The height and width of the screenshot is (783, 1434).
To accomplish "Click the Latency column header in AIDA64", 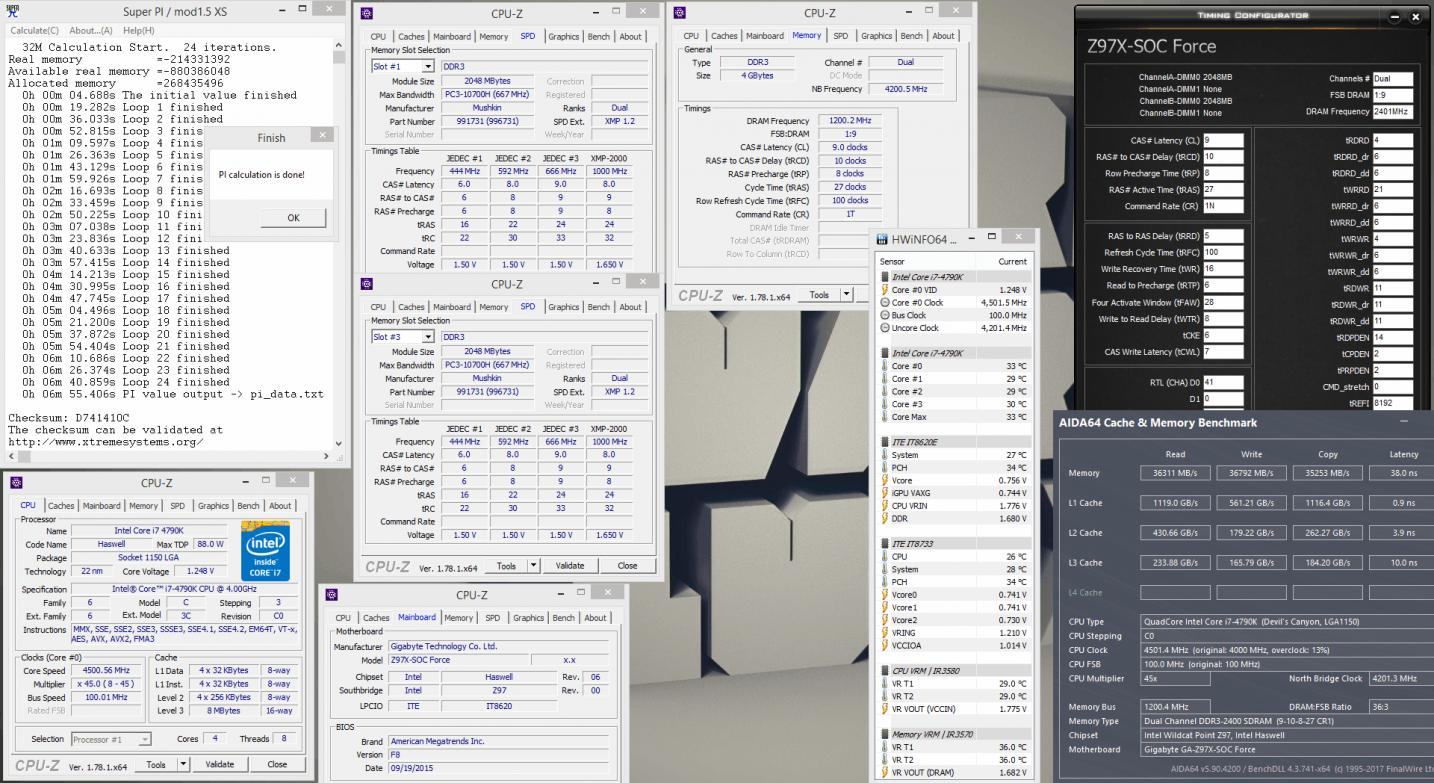I will tap(1403, 454).
